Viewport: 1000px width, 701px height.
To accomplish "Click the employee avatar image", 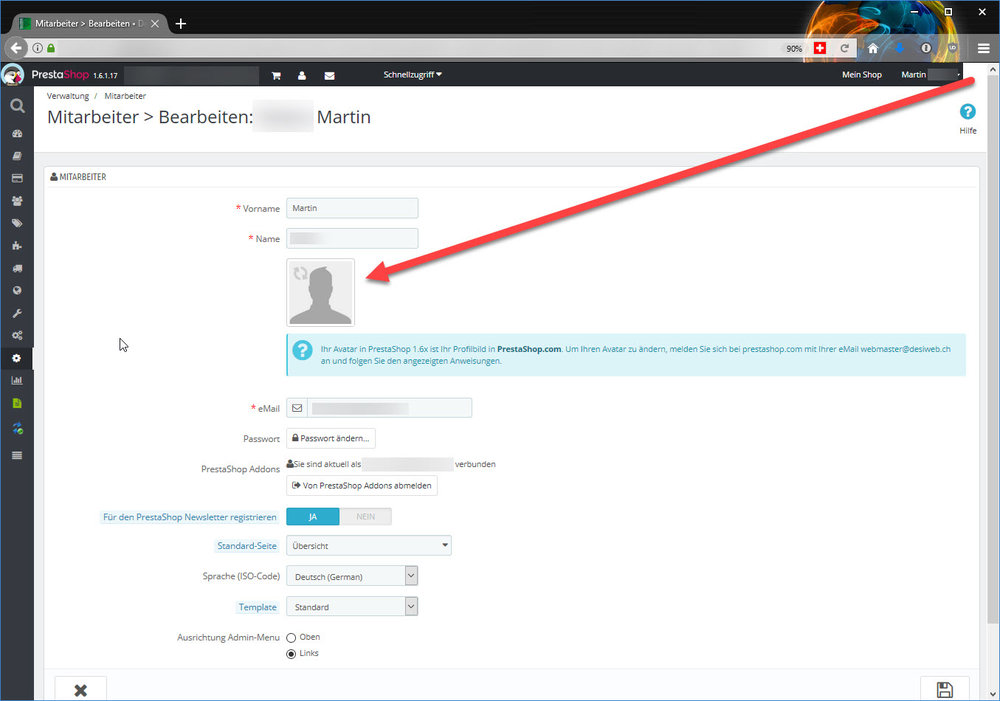I will coord(320,292).
